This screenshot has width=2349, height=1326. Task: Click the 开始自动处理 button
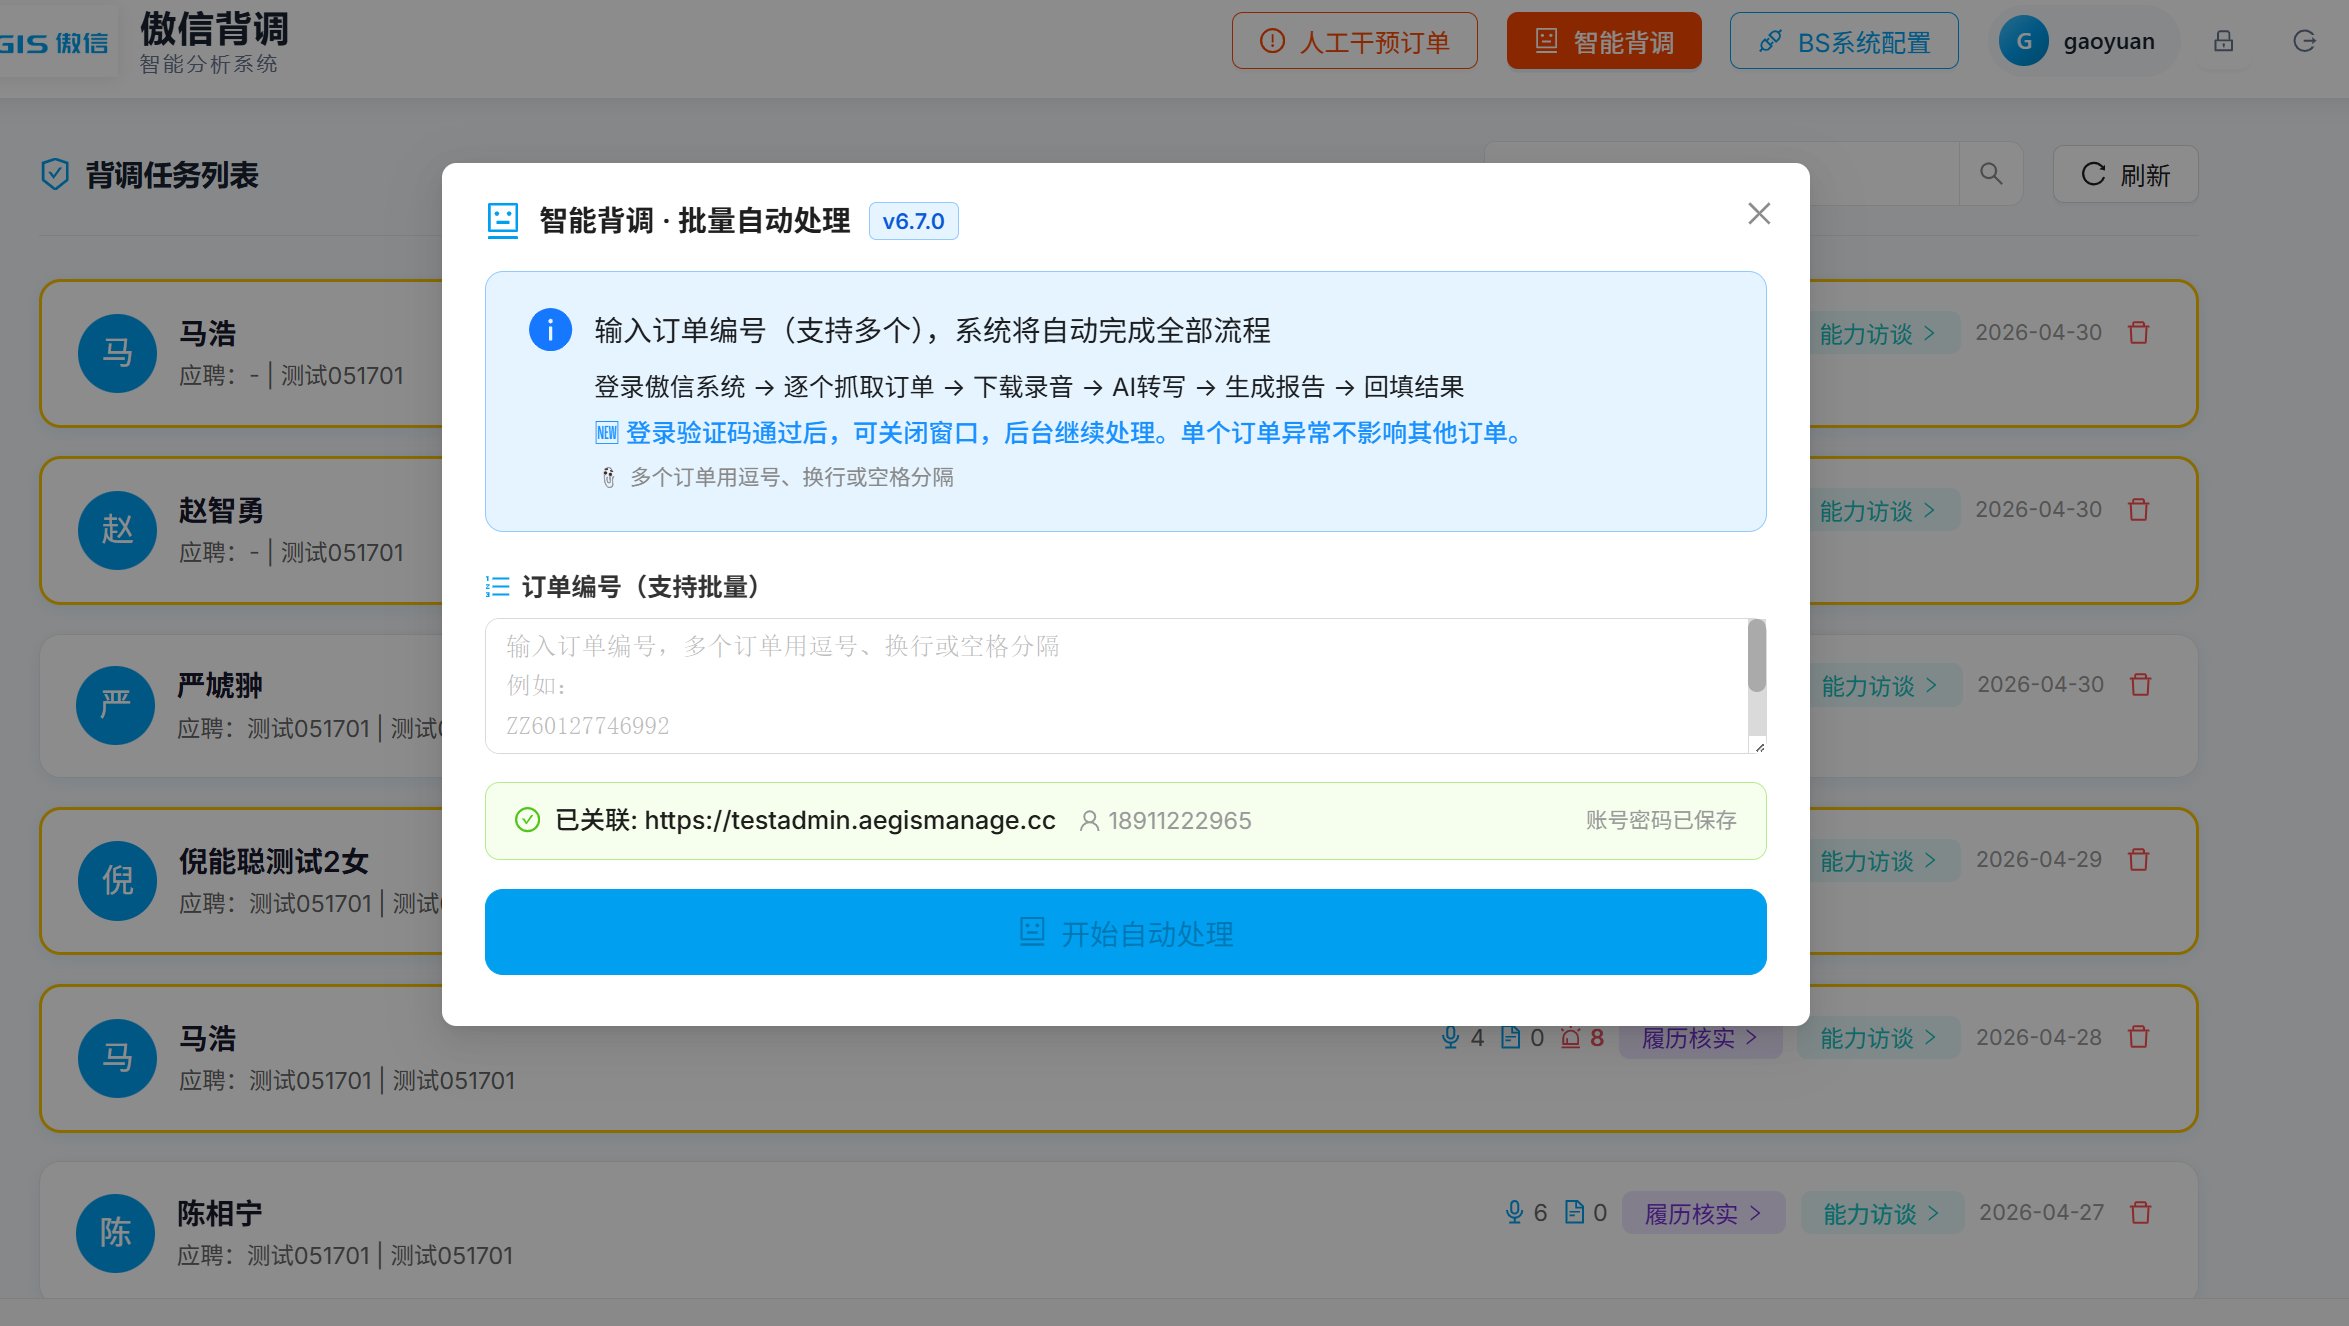pos(1125,932)
